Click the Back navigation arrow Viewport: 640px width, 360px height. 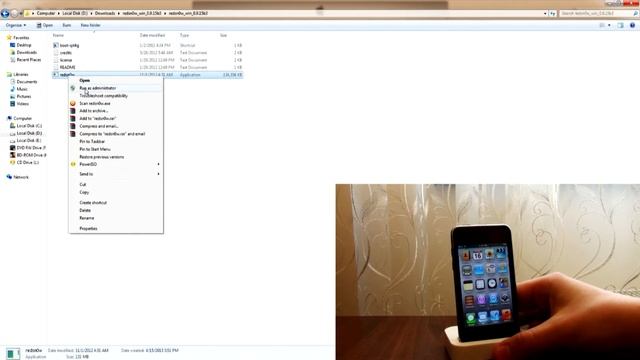pyautogui.click(x=5, y=13)
